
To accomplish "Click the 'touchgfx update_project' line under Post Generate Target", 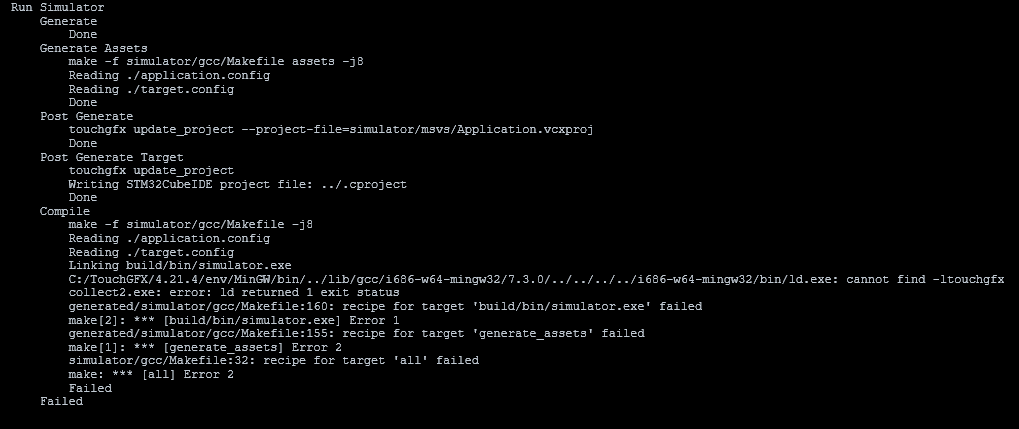I will coord(151,170).
